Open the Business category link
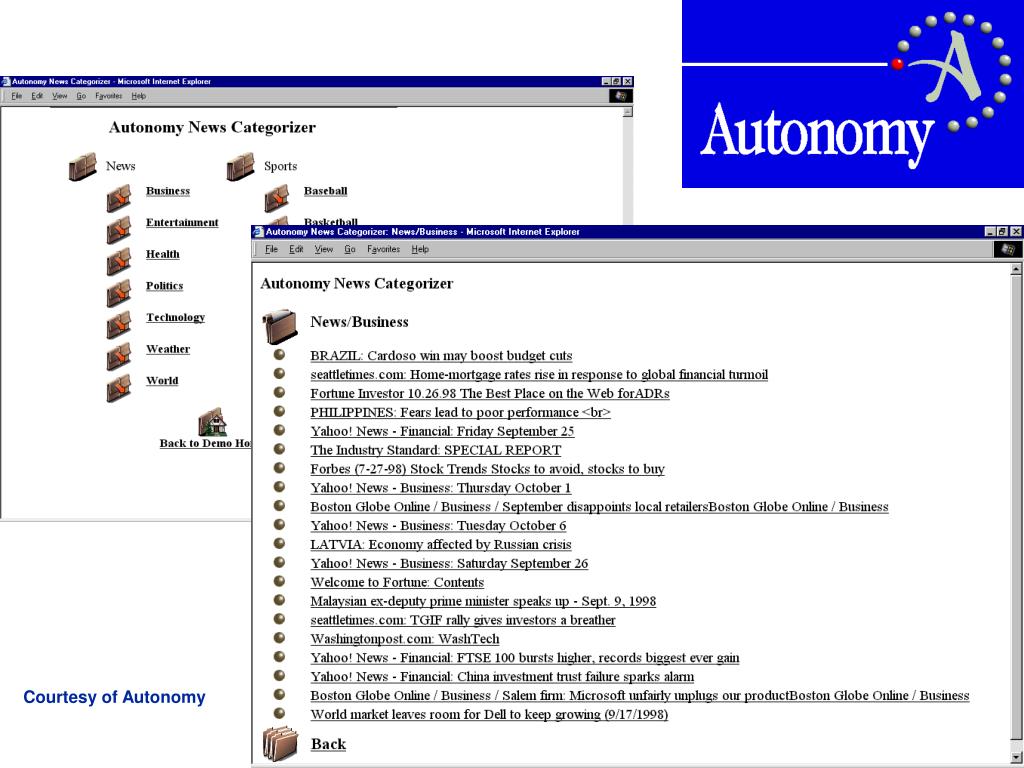Screen dimensions: 1024x768 [x=168, y=191]
